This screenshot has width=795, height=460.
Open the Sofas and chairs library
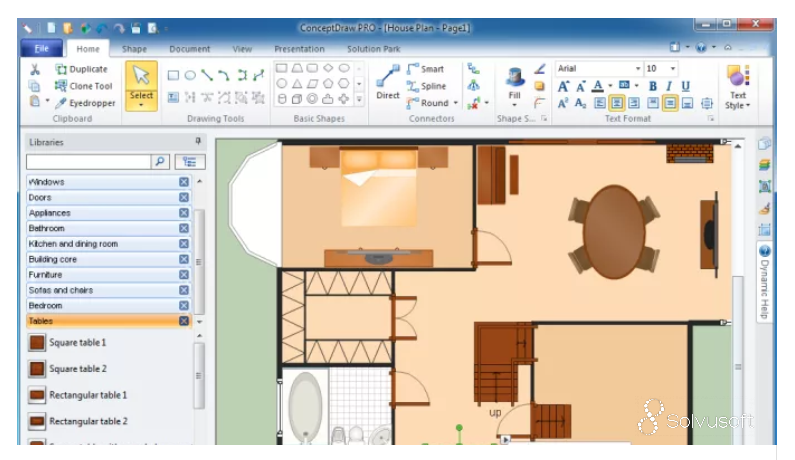tap(108, 290)
